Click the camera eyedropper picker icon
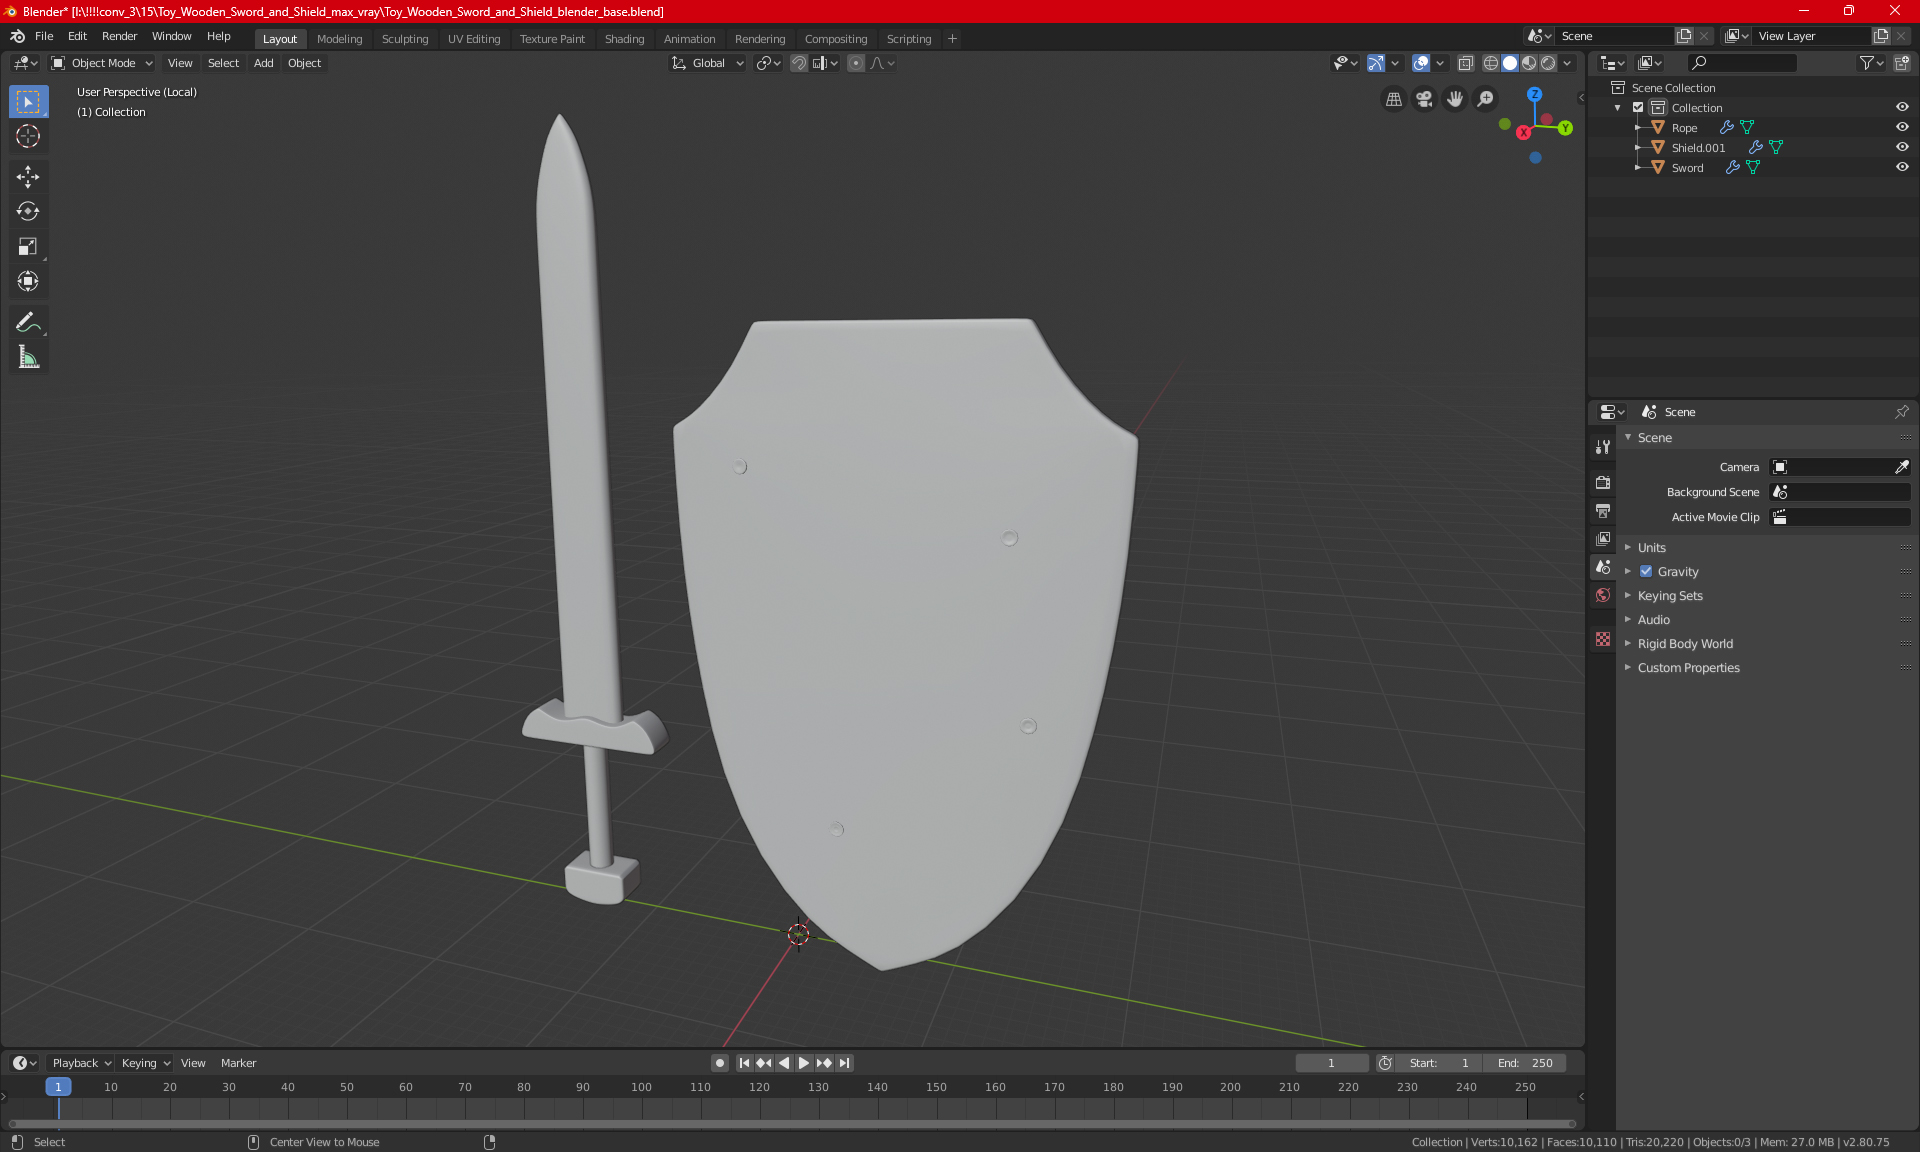1920x1152 pixels. coord(1901,467)
